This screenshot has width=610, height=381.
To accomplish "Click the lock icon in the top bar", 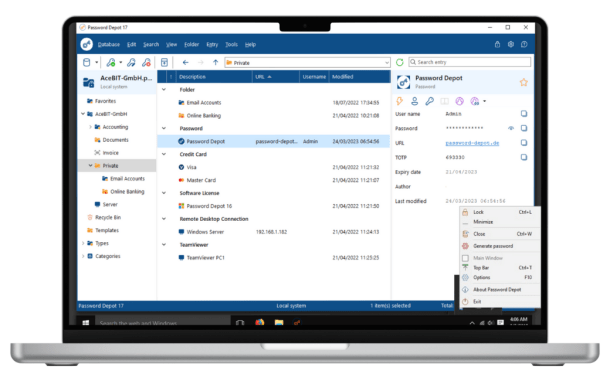I will (497, 44).
